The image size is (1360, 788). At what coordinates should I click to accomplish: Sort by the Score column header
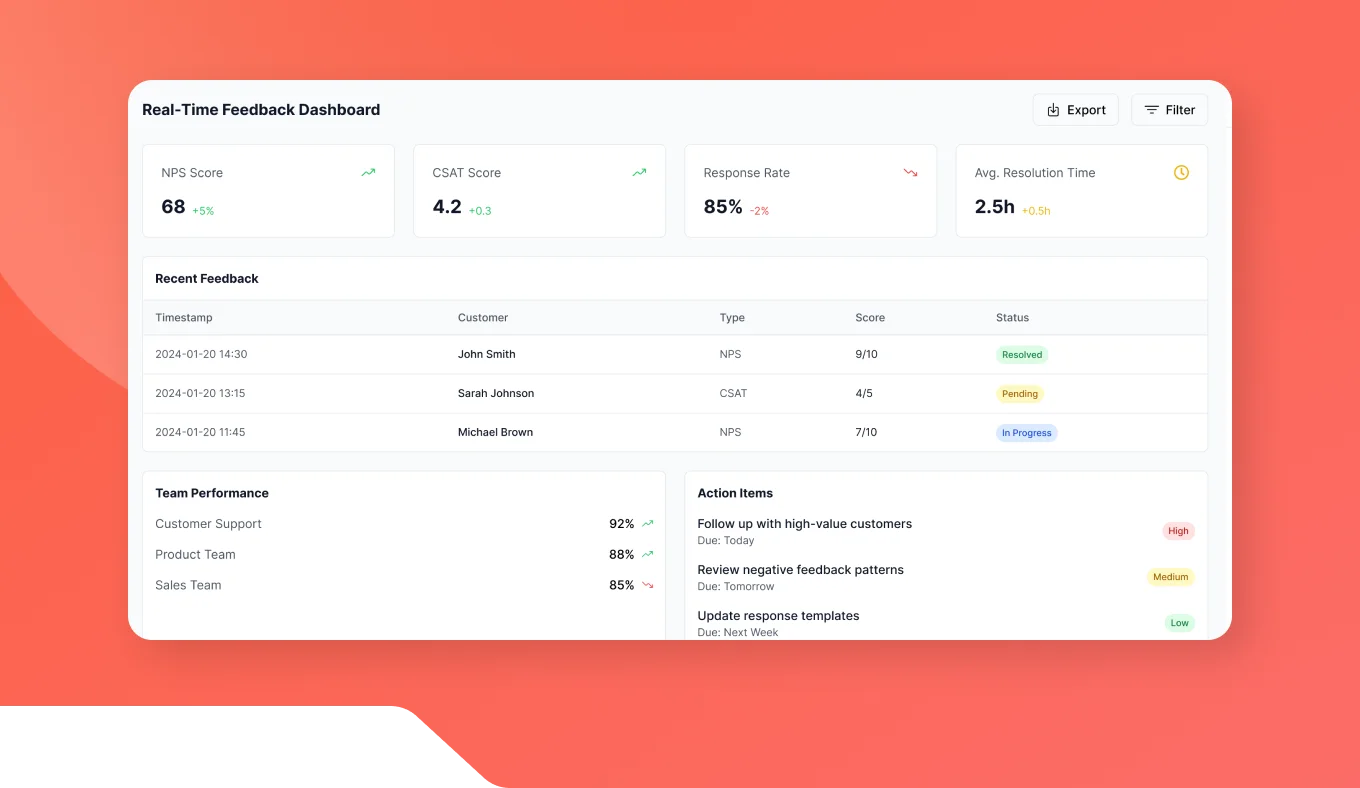(x=870, y=318)
